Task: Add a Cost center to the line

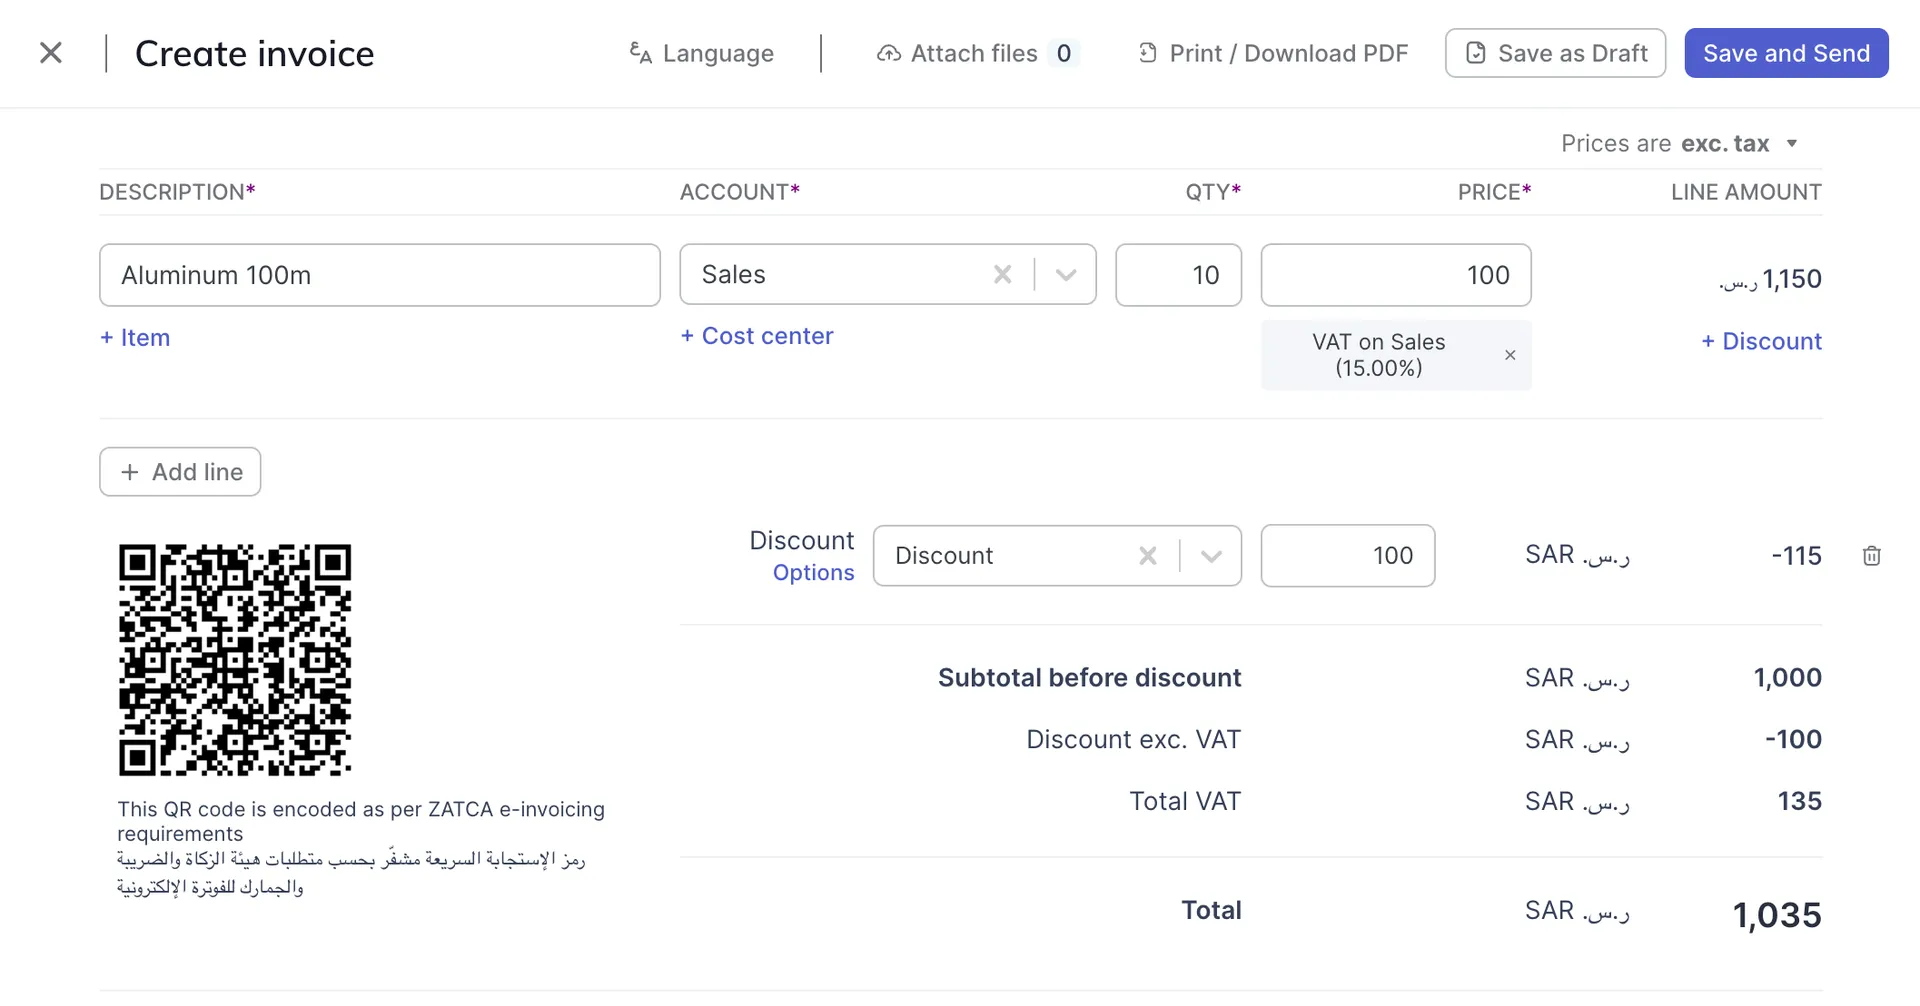Action: (x=757, y=336)
